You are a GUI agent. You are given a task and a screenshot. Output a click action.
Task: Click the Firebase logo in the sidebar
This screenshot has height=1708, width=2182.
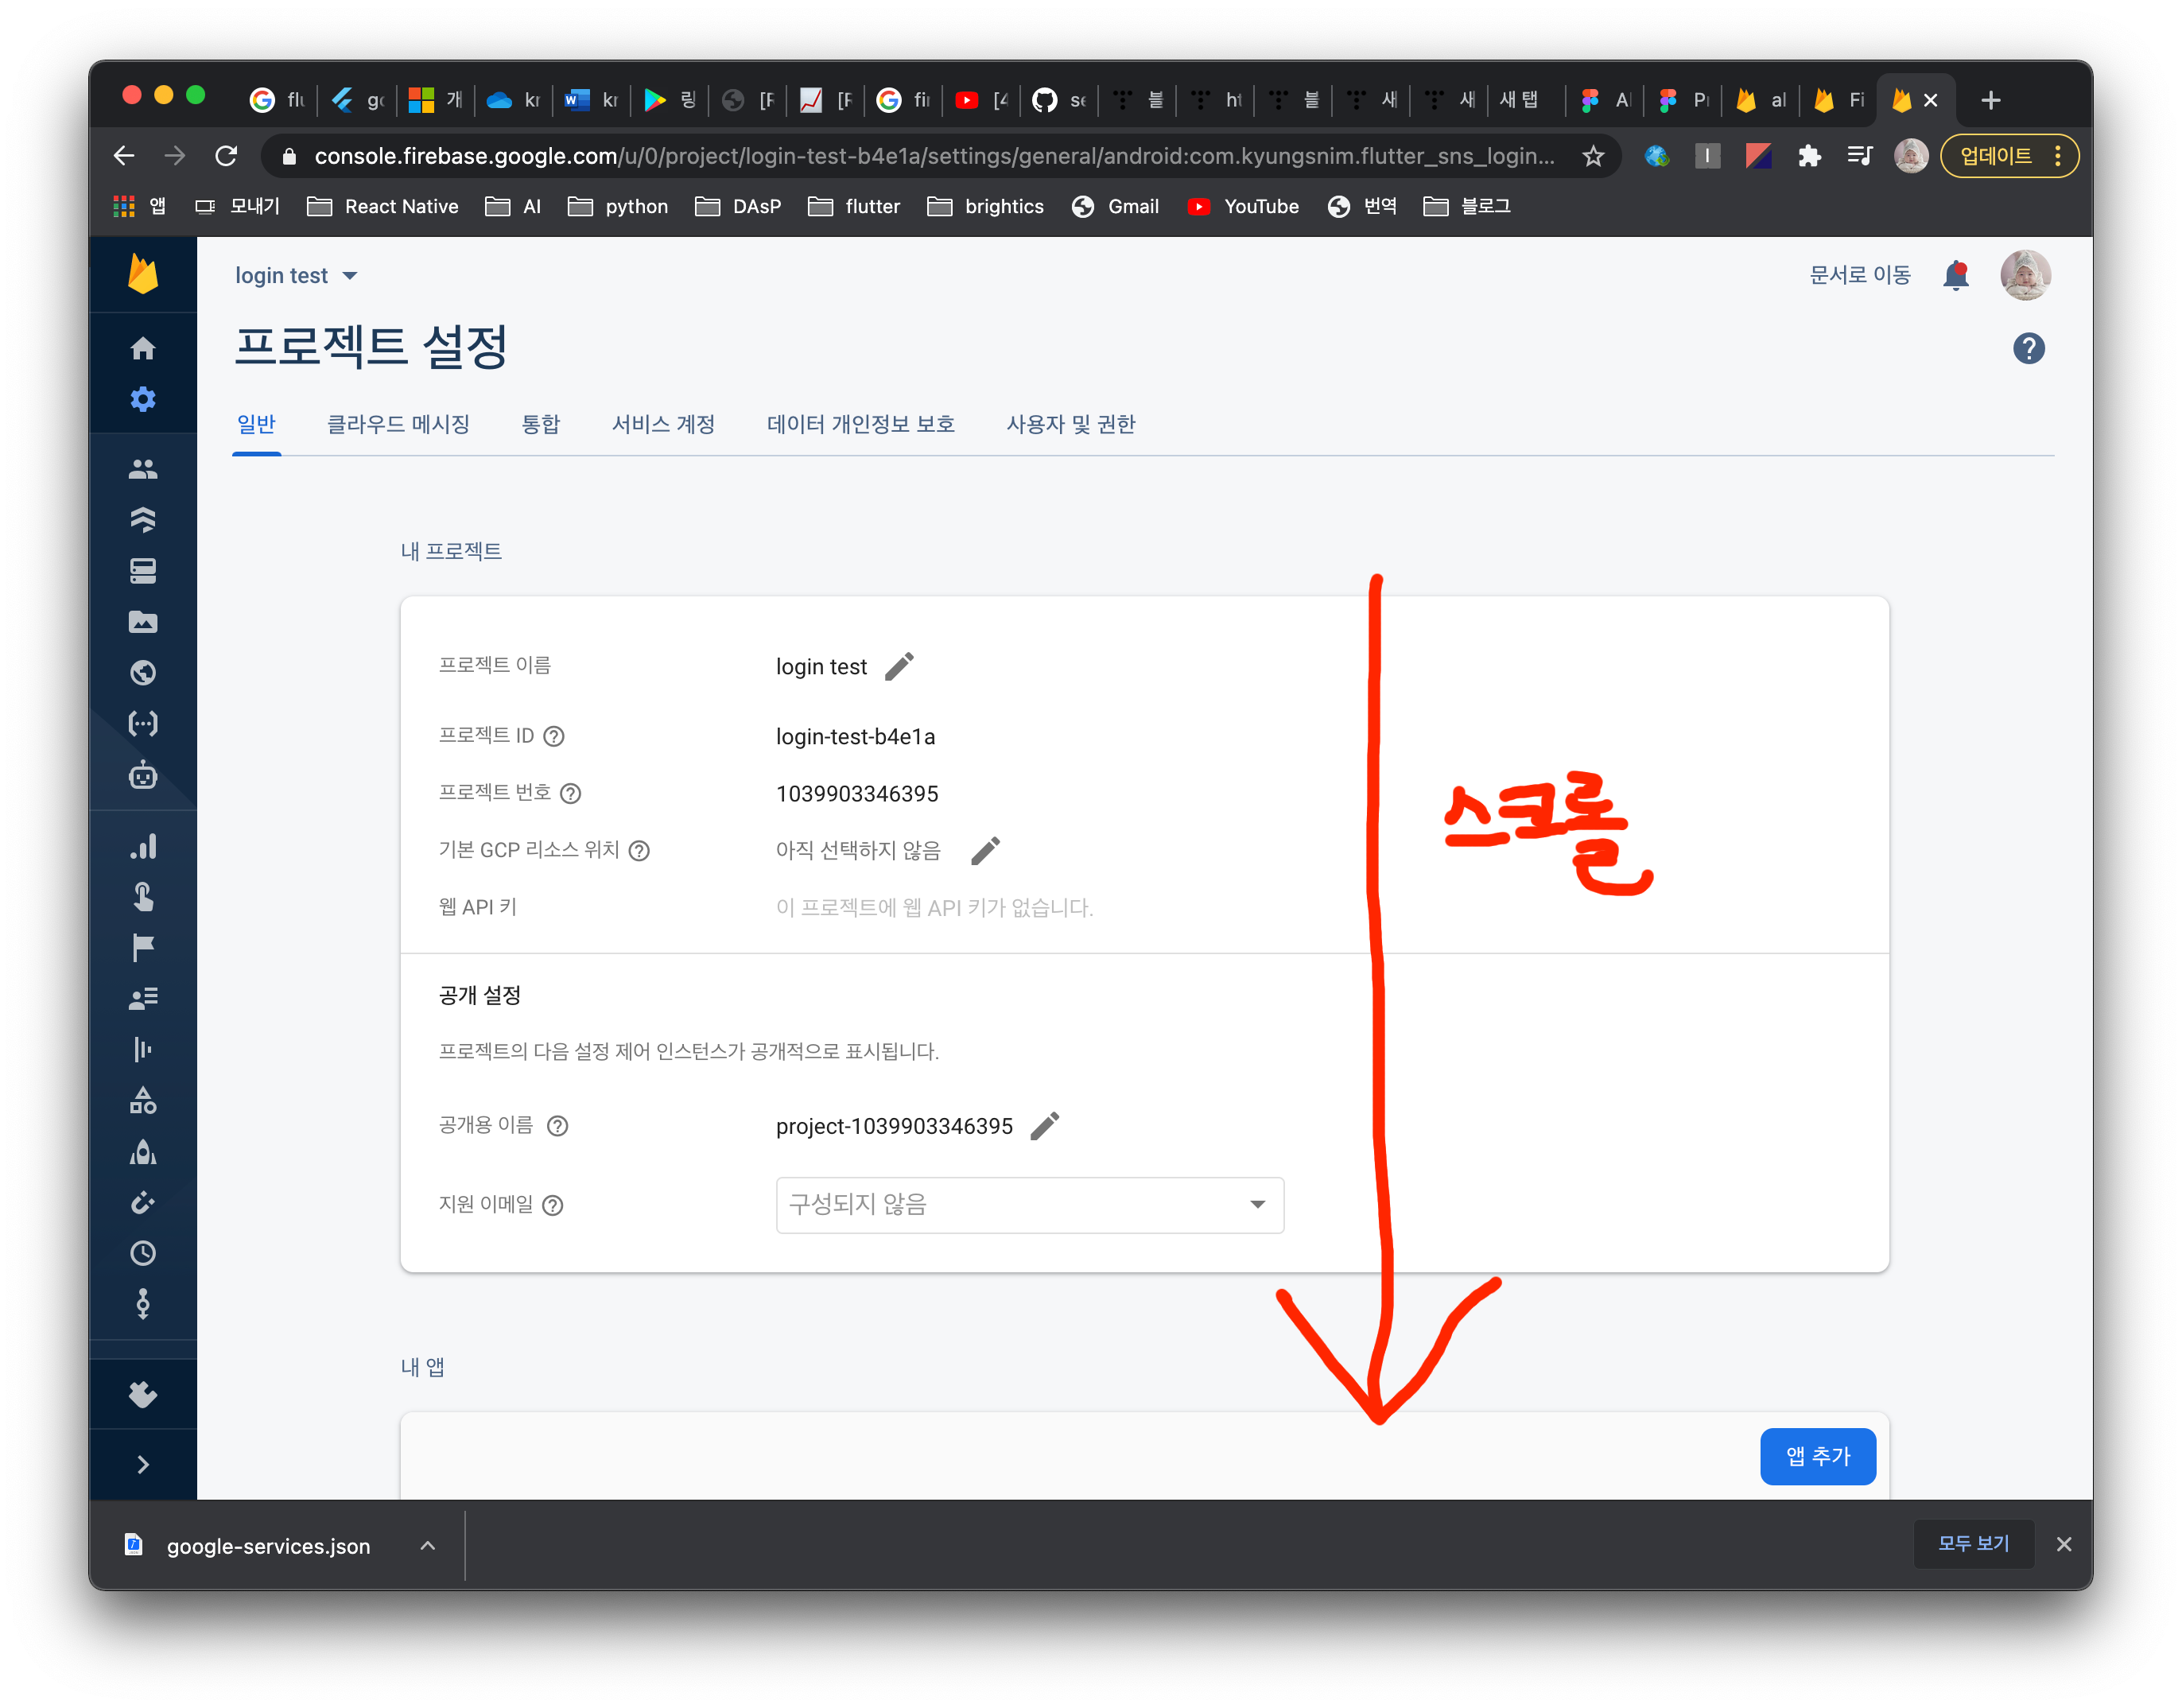(x=143, y=274)
